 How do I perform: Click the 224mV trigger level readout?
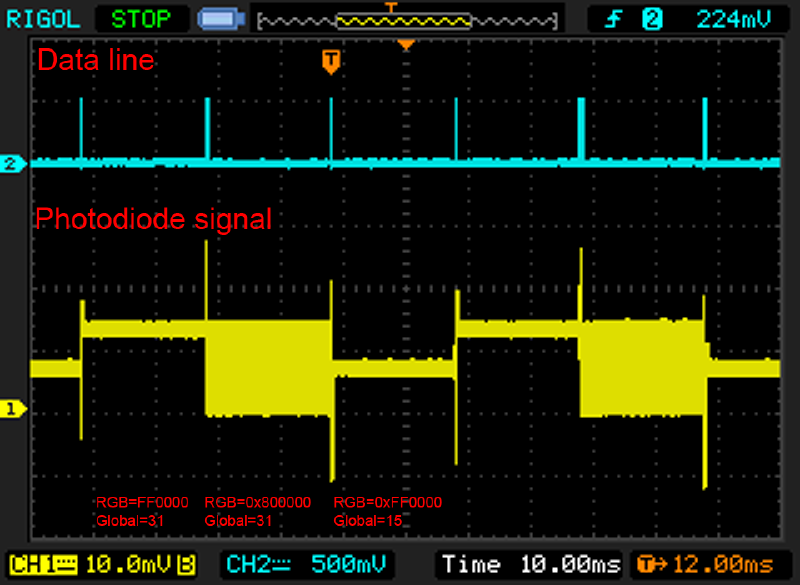(x=734, y=17)
